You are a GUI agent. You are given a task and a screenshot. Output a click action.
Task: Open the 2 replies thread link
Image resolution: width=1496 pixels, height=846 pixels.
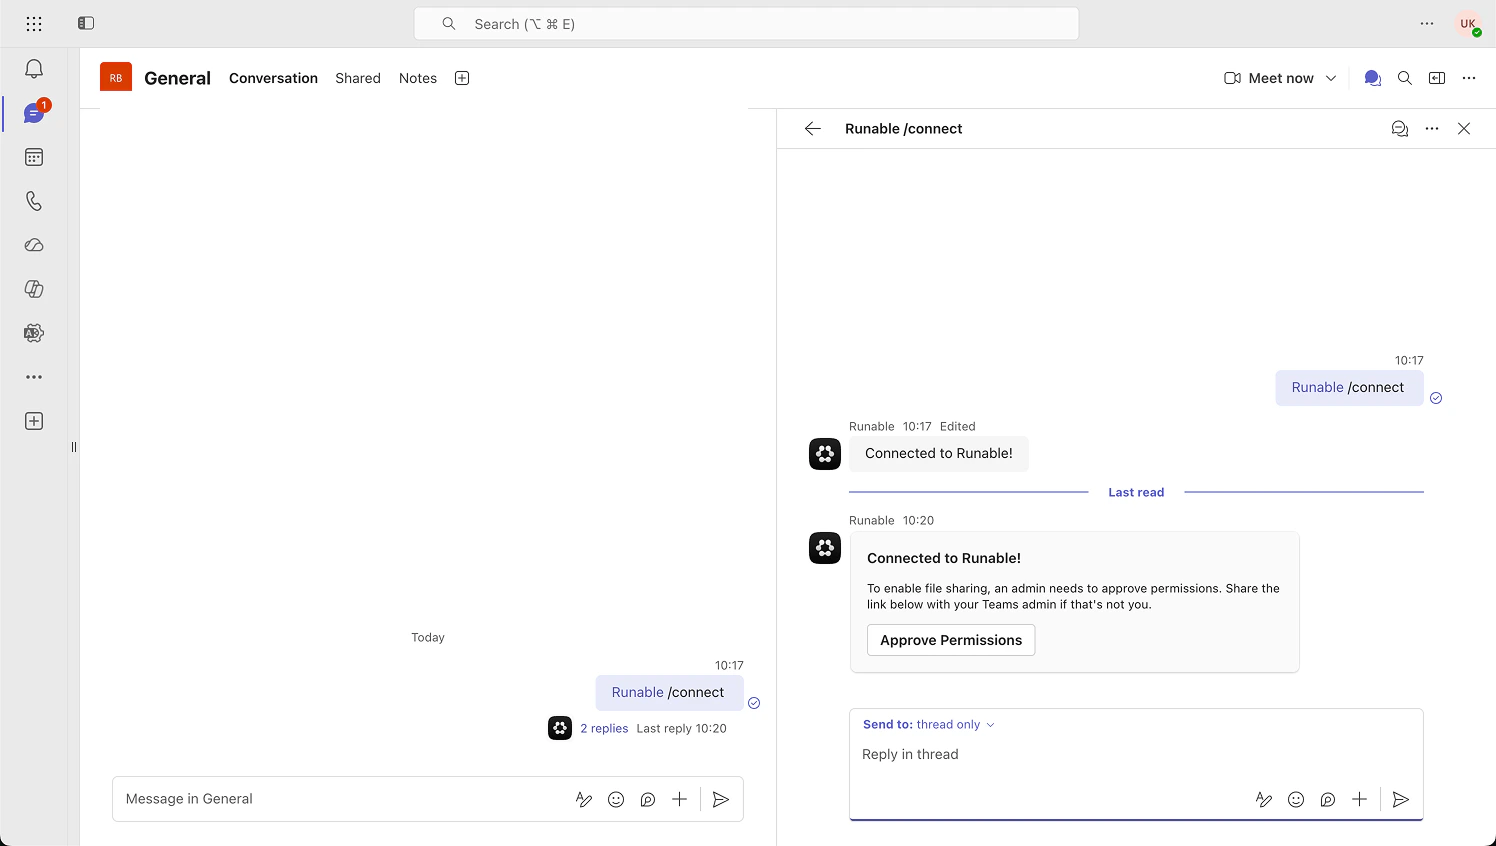tap(604, 728)
